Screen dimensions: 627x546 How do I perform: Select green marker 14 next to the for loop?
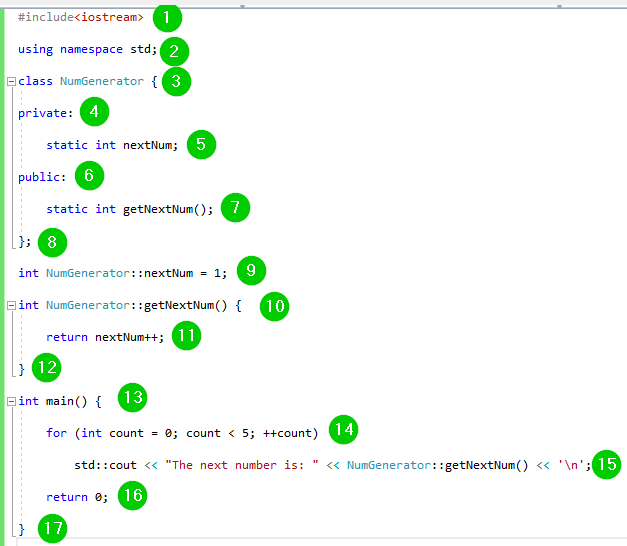[344, 431]
